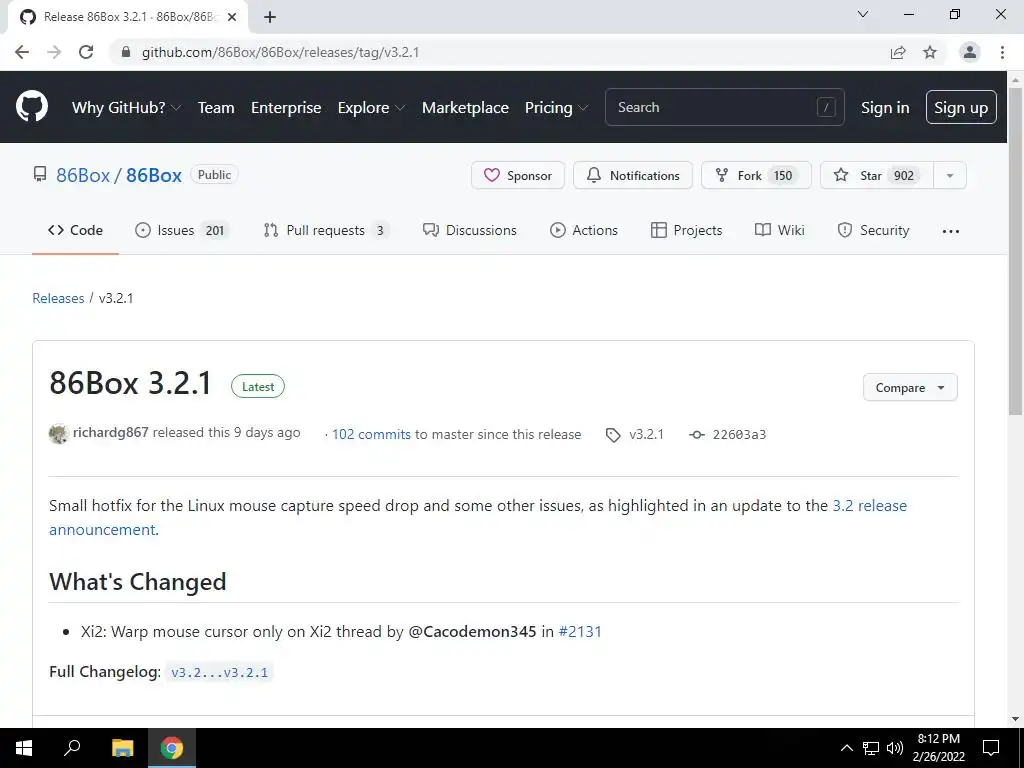Click Team in GitHub header

coord(216,108)
